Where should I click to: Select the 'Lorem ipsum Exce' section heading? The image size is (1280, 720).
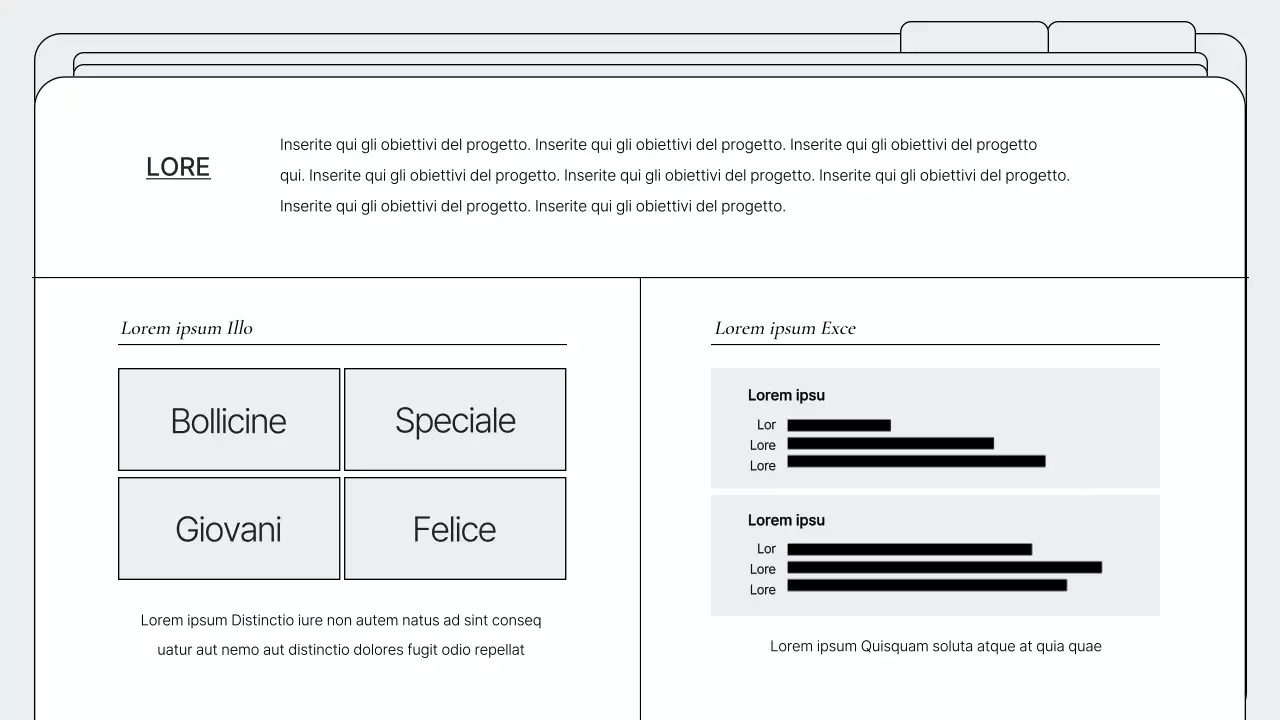click(785, 328)
